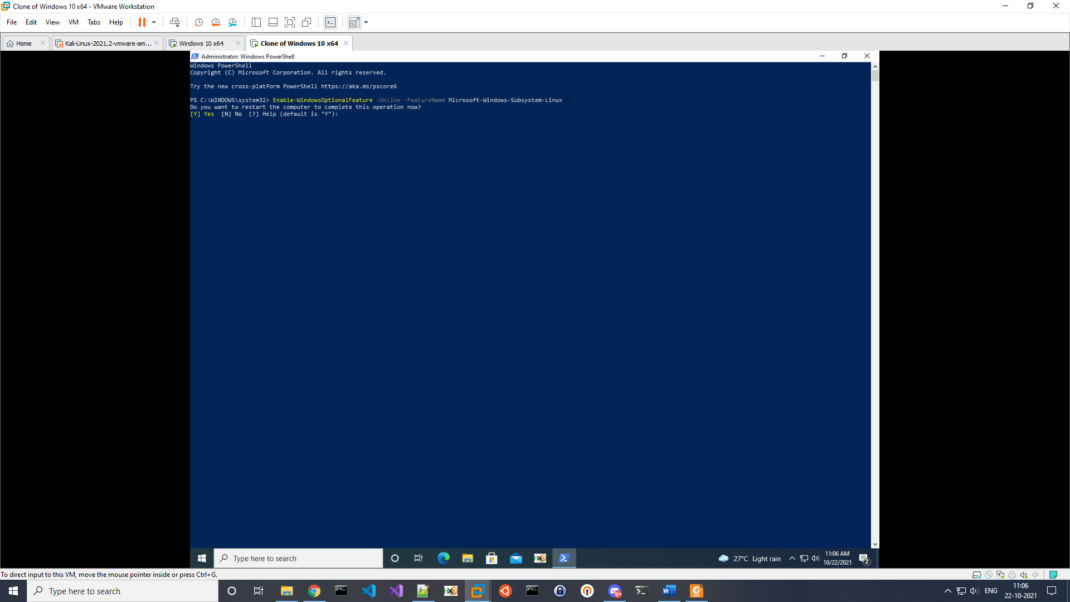Open the Edit menu
This screenshot has height=602, width=1070.
31,23
